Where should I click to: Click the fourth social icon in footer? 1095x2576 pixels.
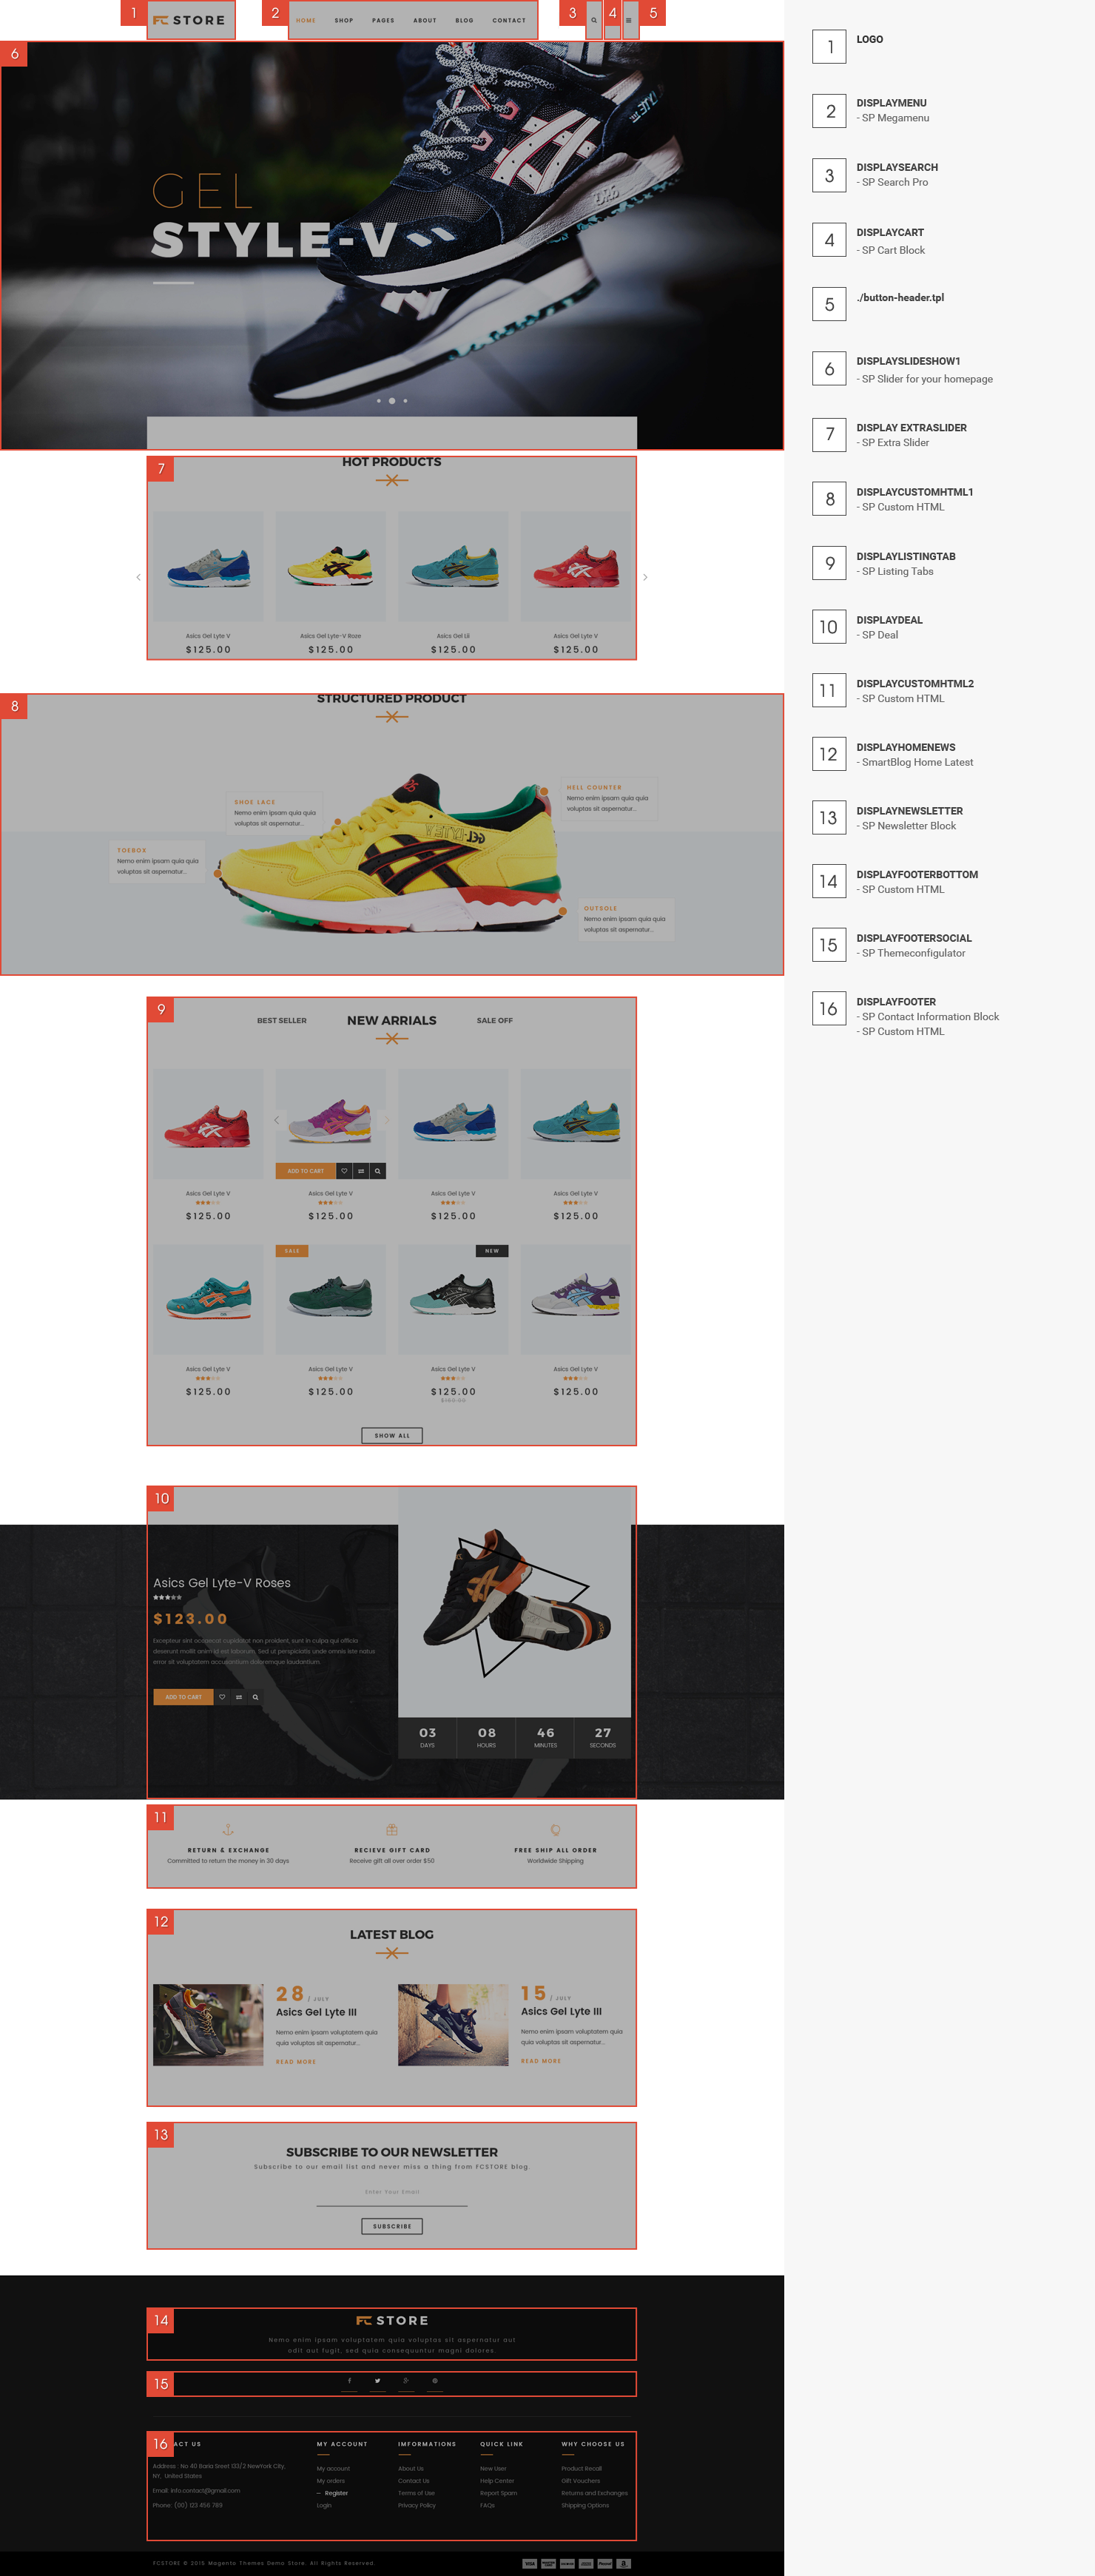pyautogui.click(x=434, y=2381)
